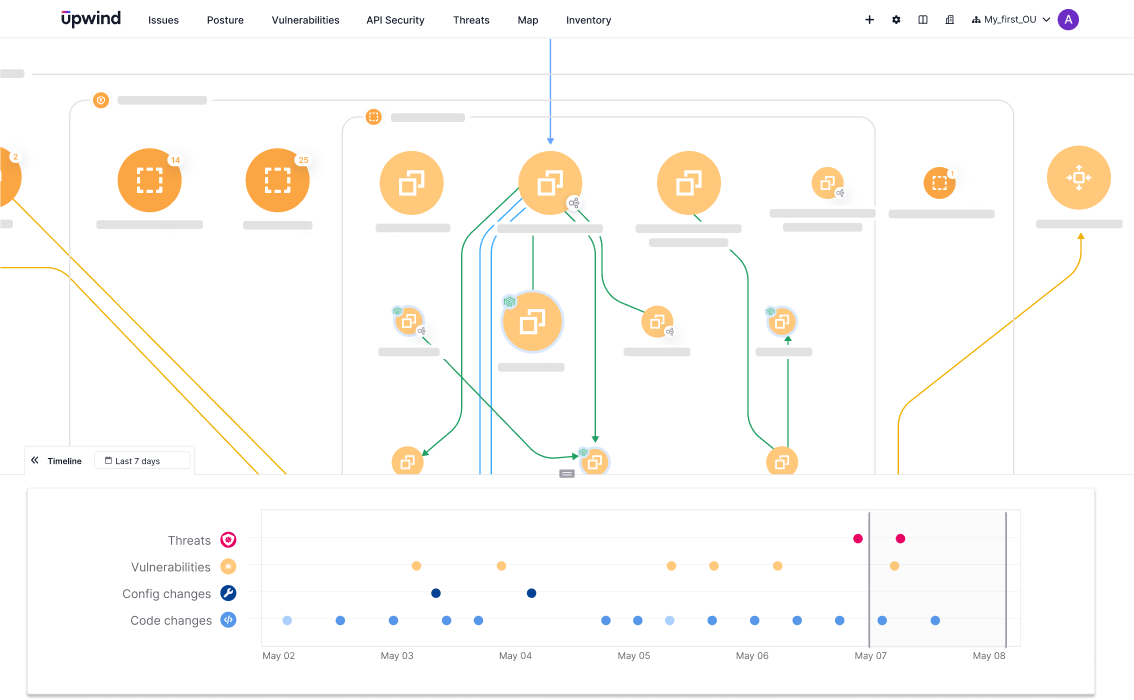Toggle the Vulnerabilities legend indicator
This screenshot has height=700, width=1134.
227,566
